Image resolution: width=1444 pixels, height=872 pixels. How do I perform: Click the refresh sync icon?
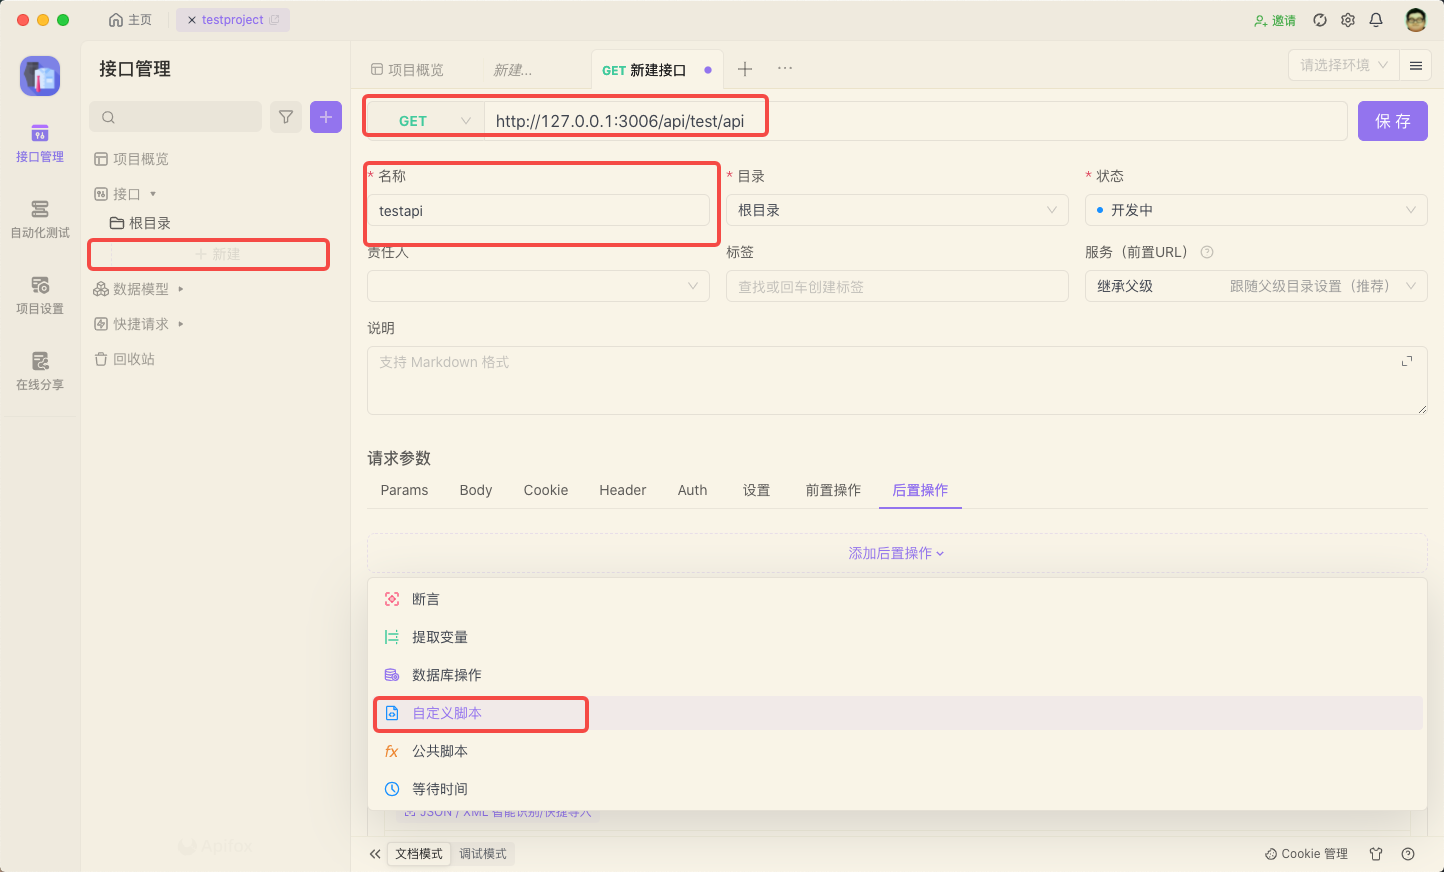click(x=1320, y=20)
